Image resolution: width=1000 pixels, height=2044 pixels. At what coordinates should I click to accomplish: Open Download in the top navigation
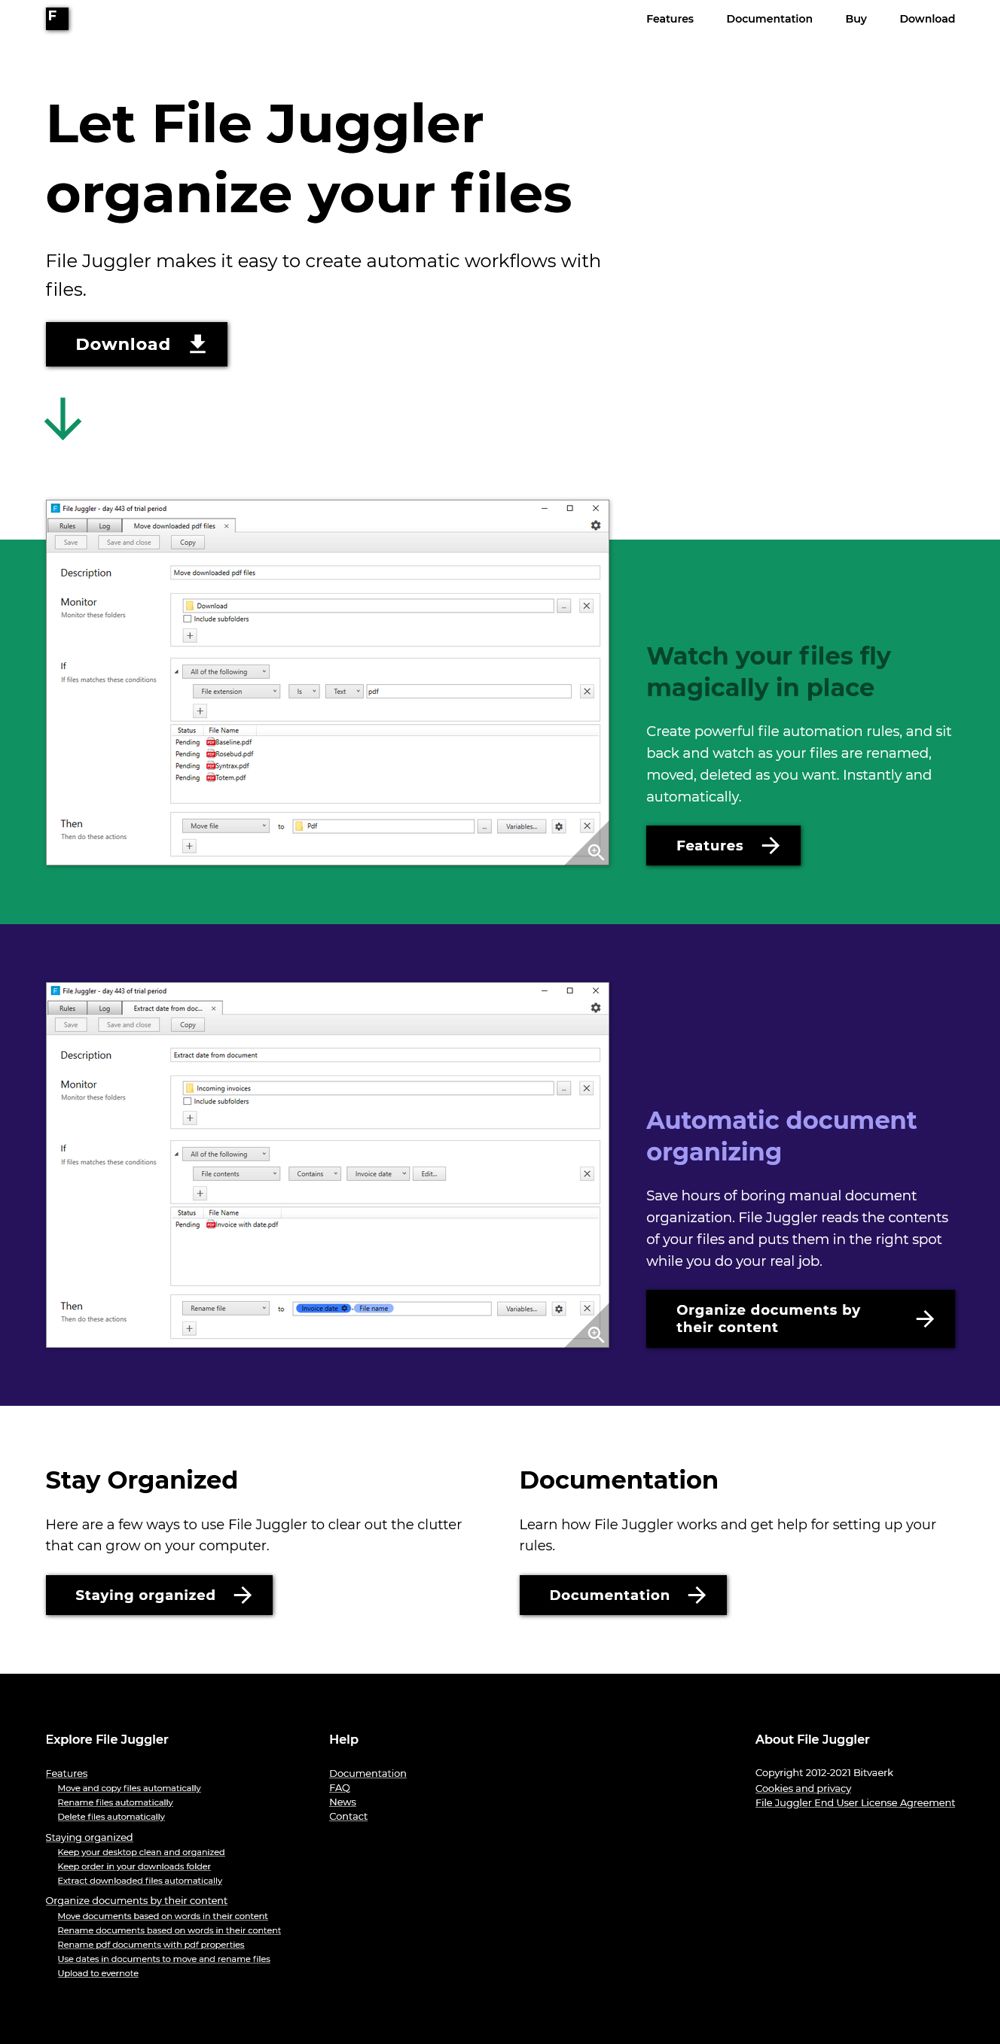click(x=927, y=19)
